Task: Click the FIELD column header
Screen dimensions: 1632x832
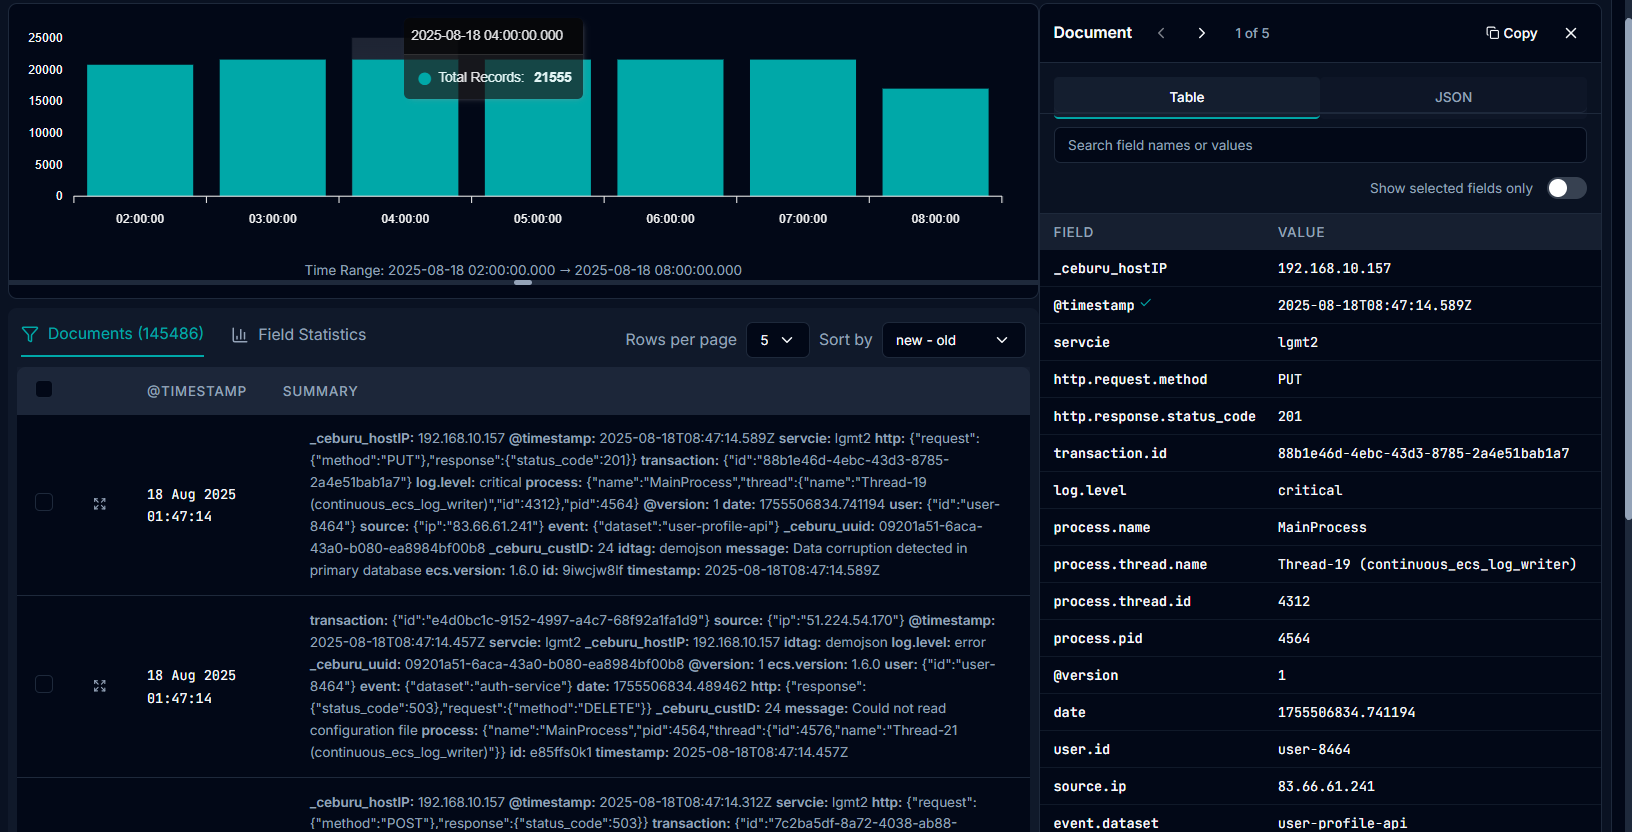Action: pyautogui.click(x=1073, y=232)
